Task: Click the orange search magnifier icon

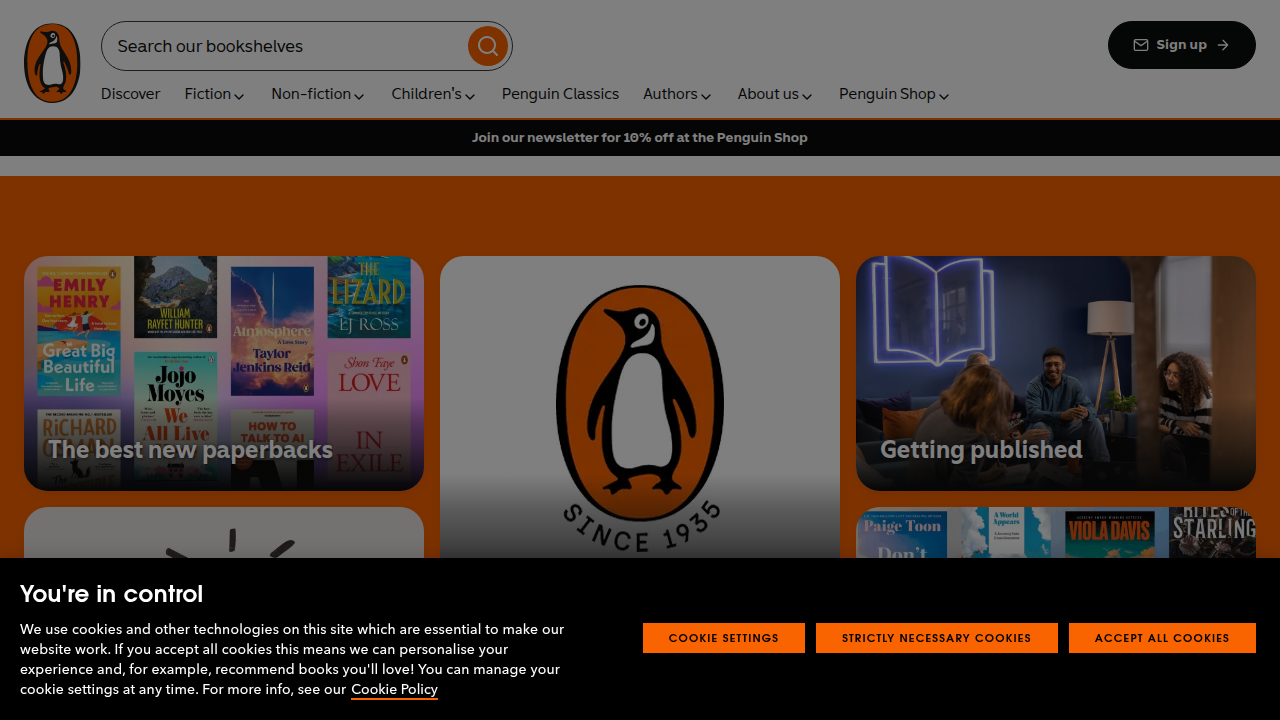Action: pos(488,46)
